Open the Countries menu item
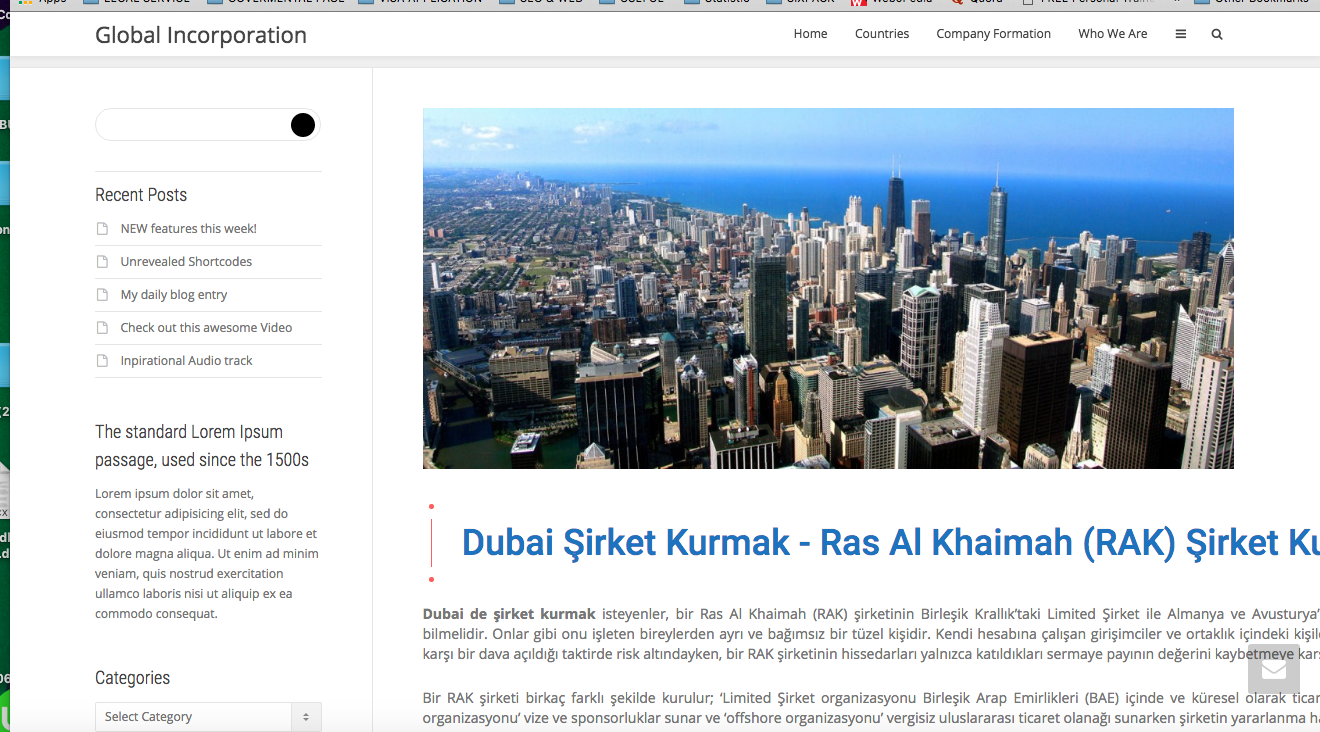The width and height of the screenshot is (1320, 732). tap(882, 34)
